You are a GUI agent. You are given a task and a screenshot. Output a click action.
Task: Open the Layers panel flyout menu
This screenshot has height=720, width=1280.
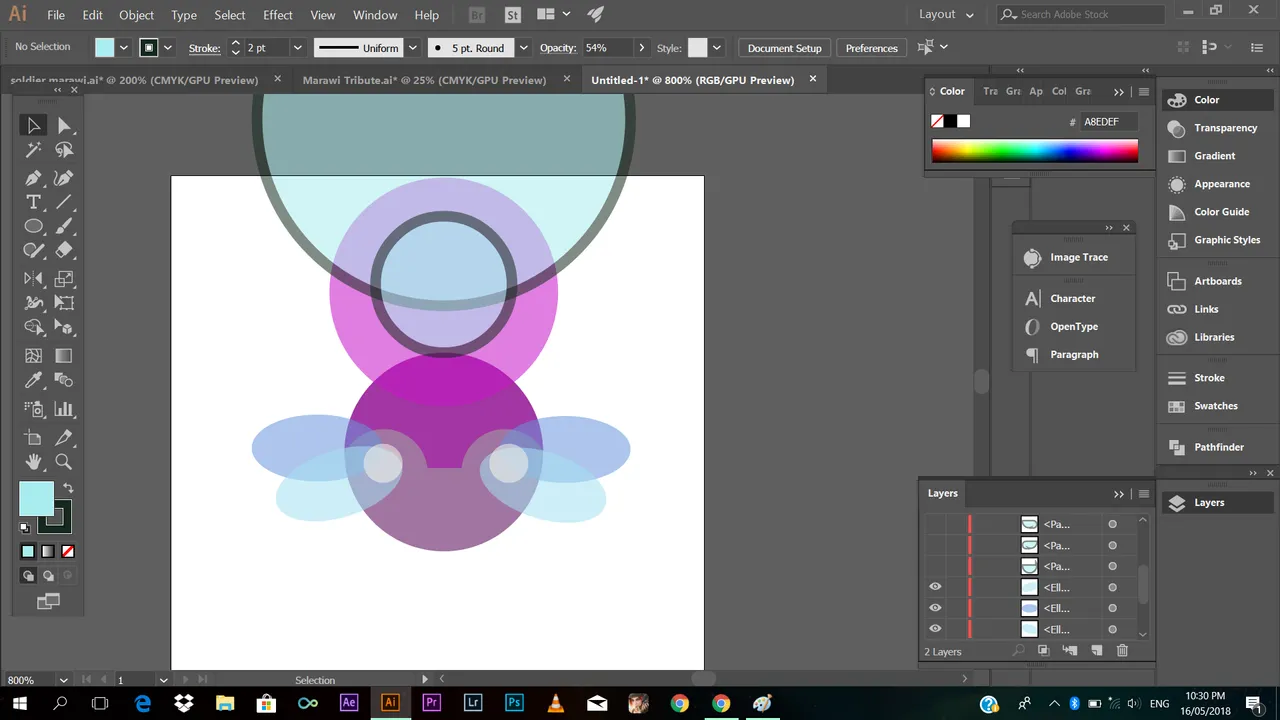point(1144,494)
